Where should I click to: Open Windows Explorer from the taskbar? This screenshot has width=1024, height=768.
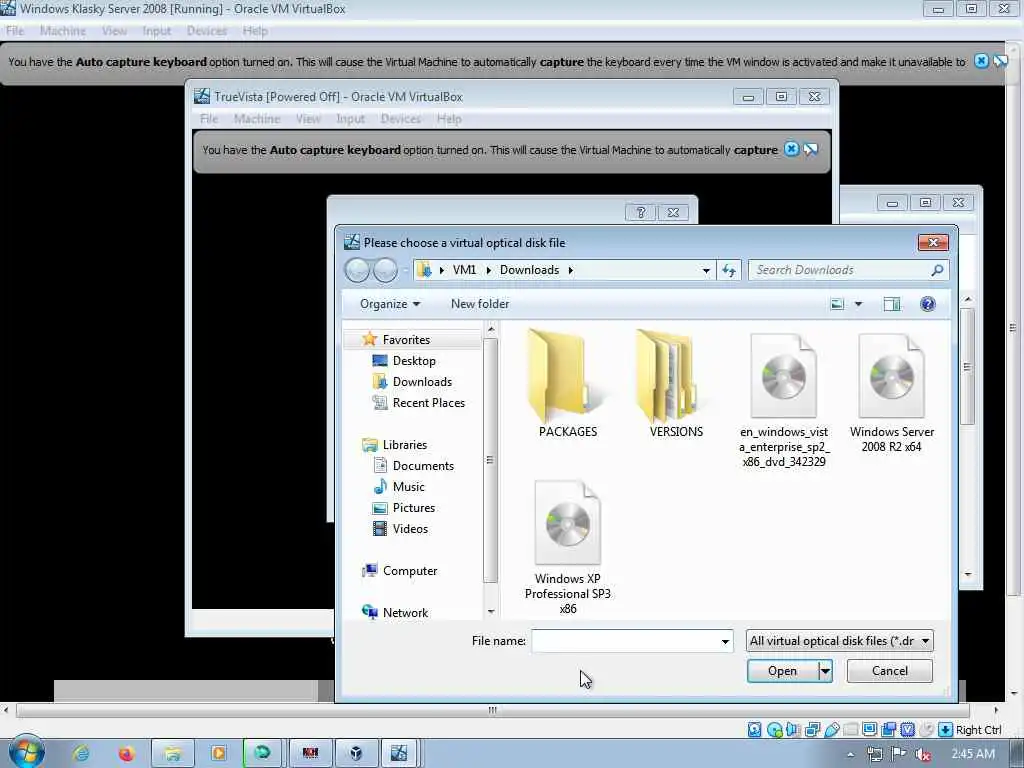(172, 753)
